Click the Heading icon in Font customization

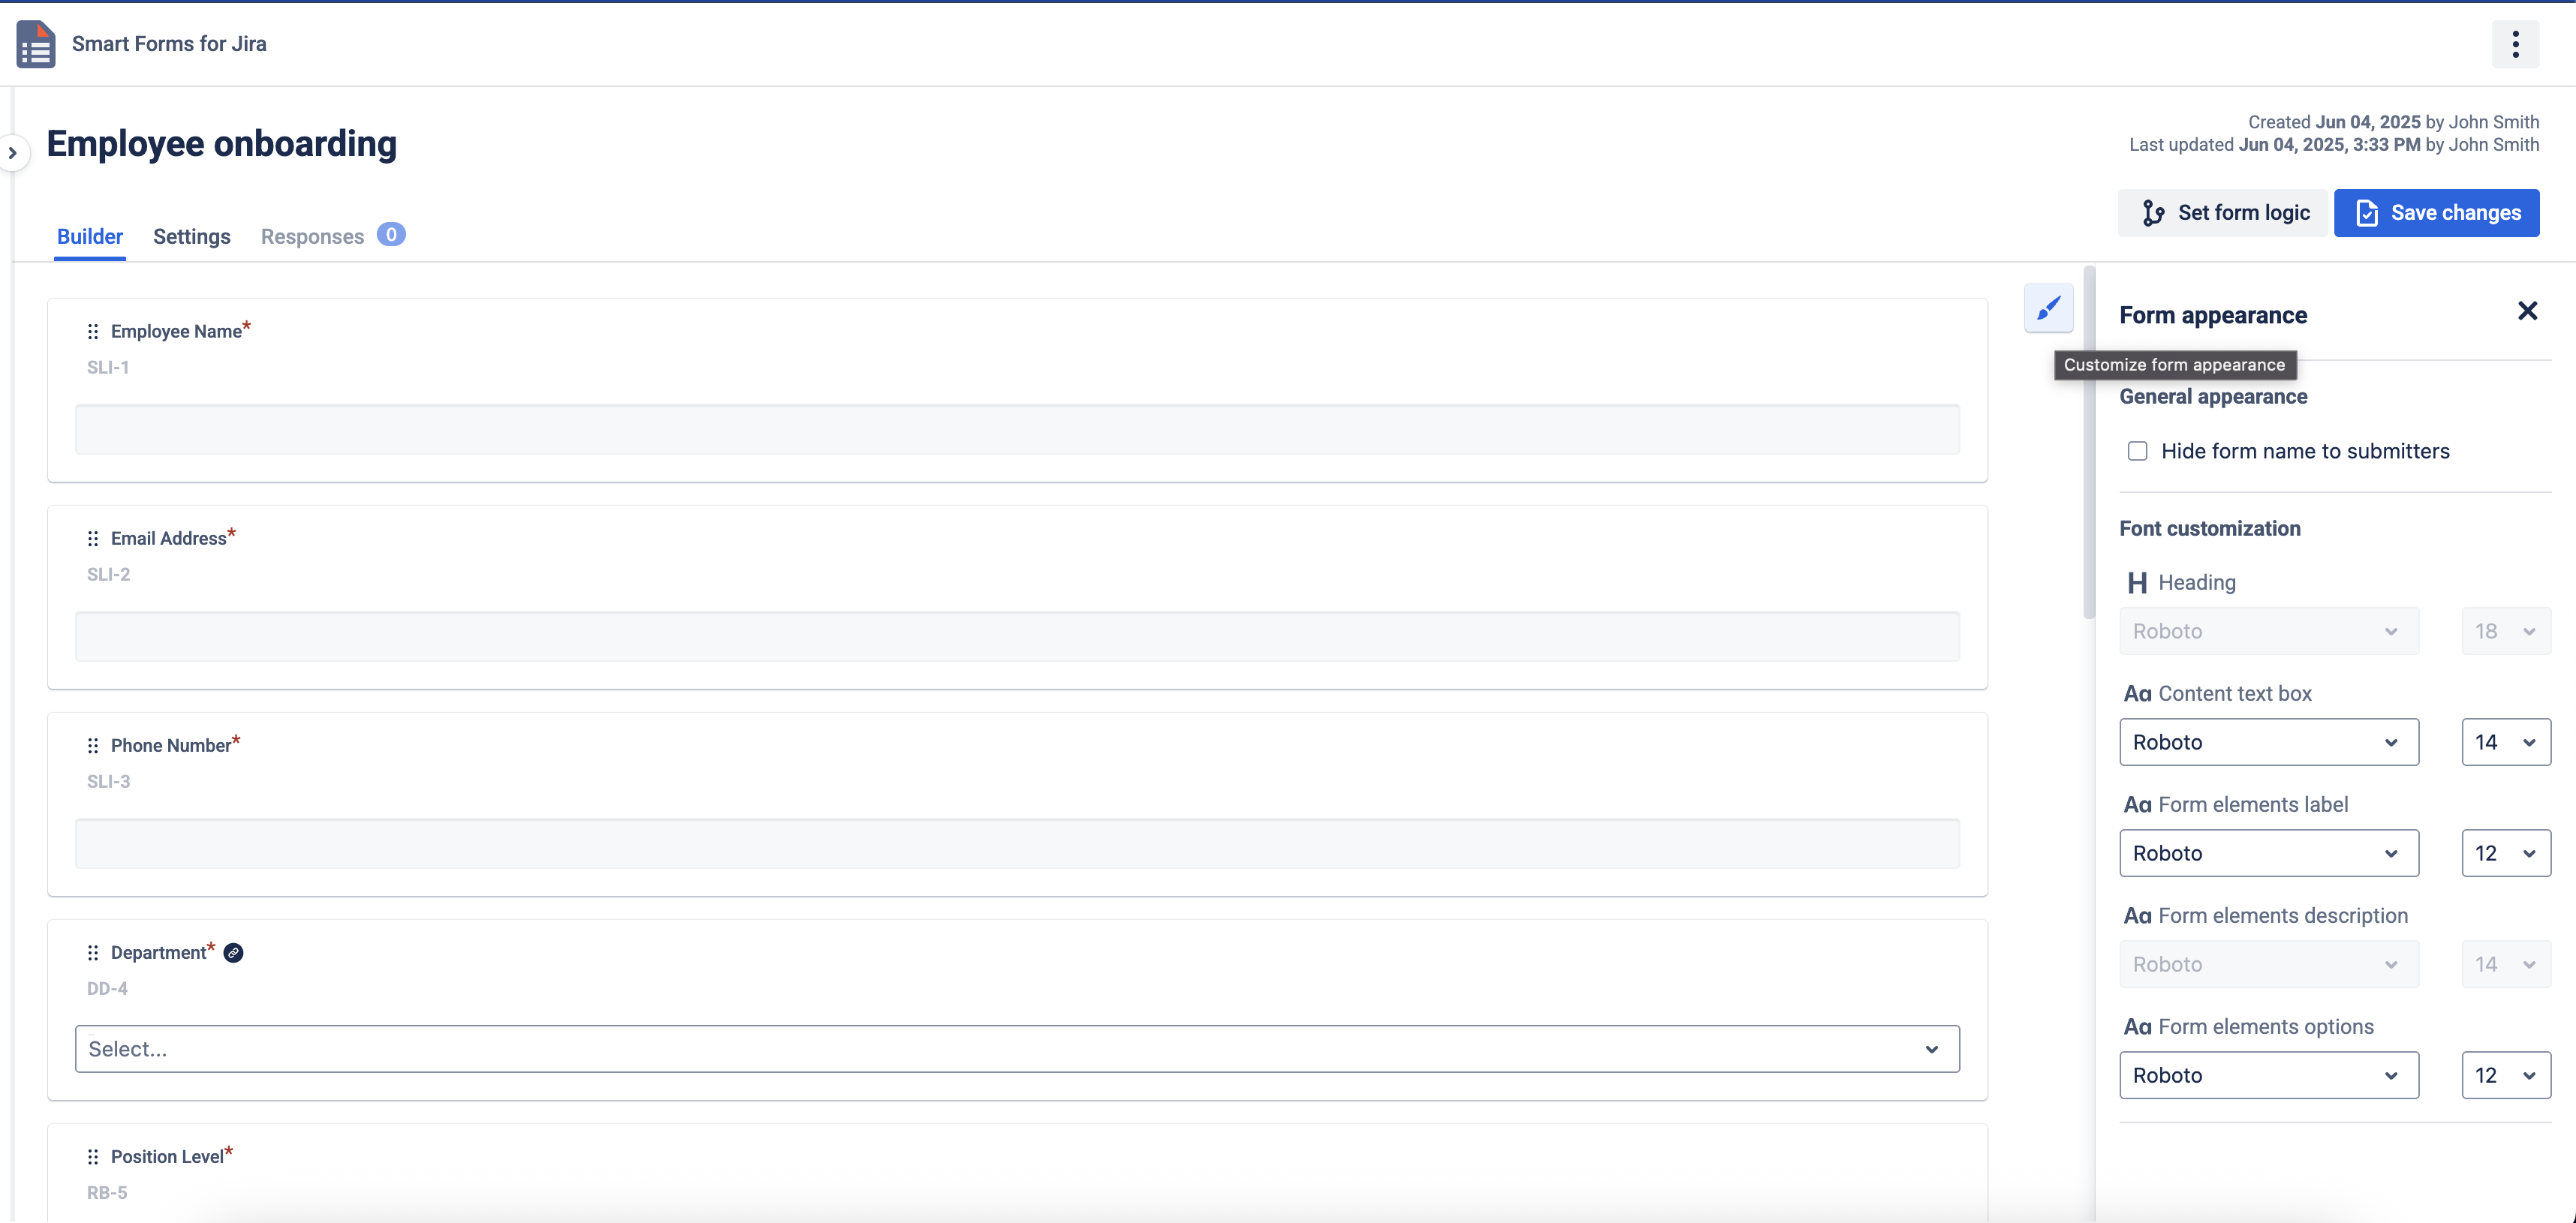pos(2138,582)
